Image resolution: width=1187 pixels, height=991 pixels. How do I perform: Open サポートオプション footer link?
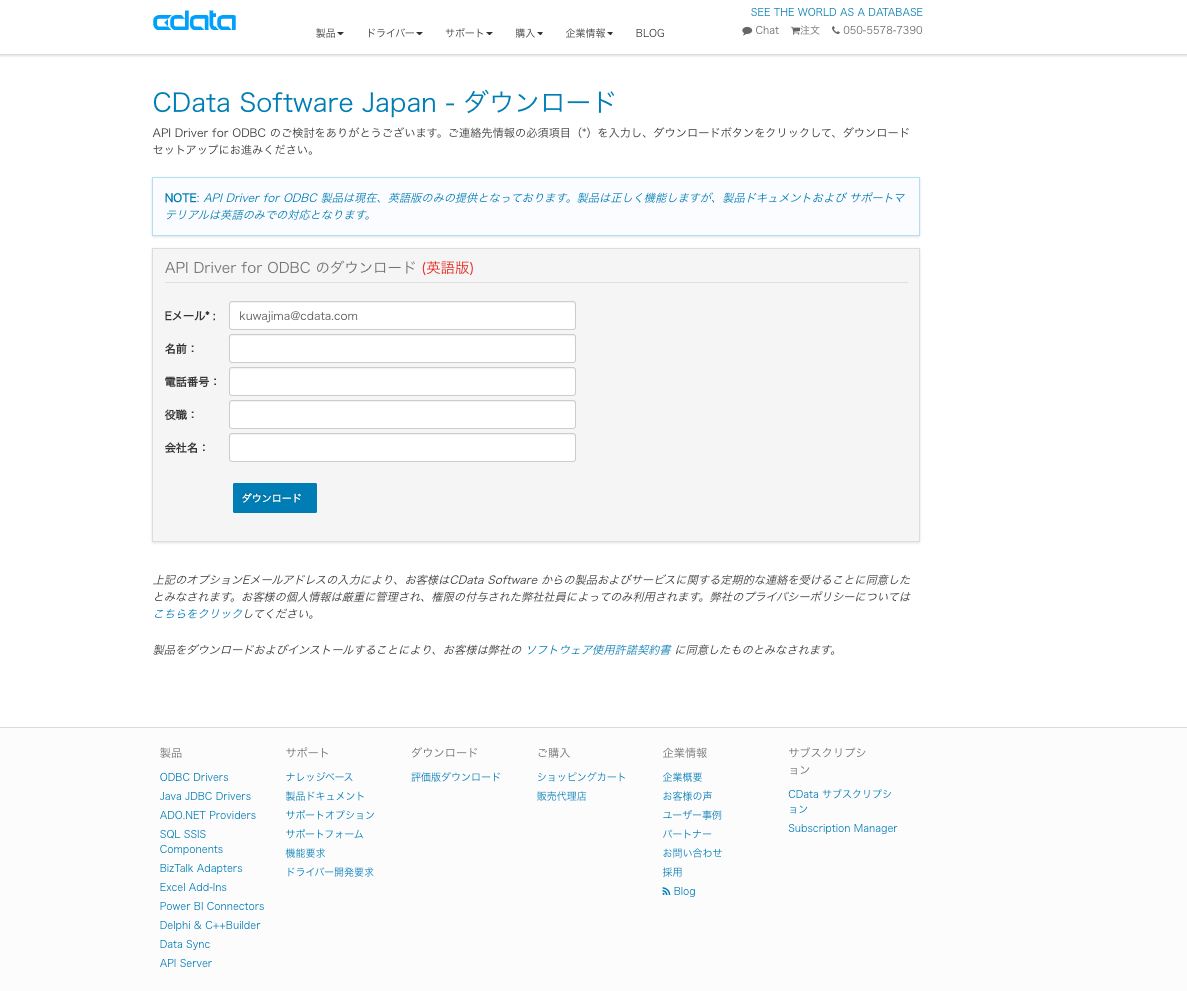click(x=330, y=815)
